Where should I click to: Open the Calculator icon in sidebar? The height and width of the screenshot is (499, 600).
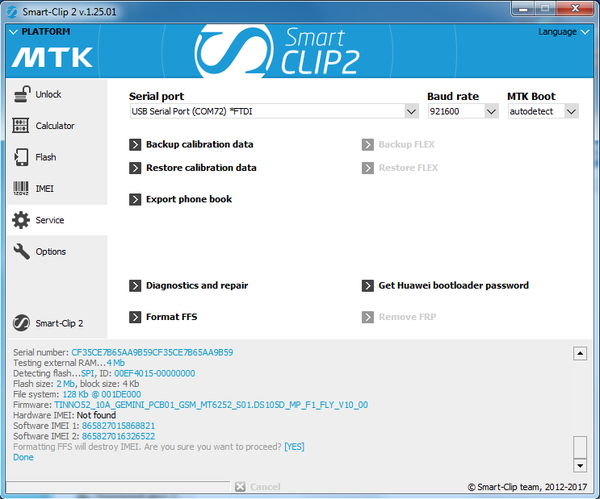coord(20,126)
